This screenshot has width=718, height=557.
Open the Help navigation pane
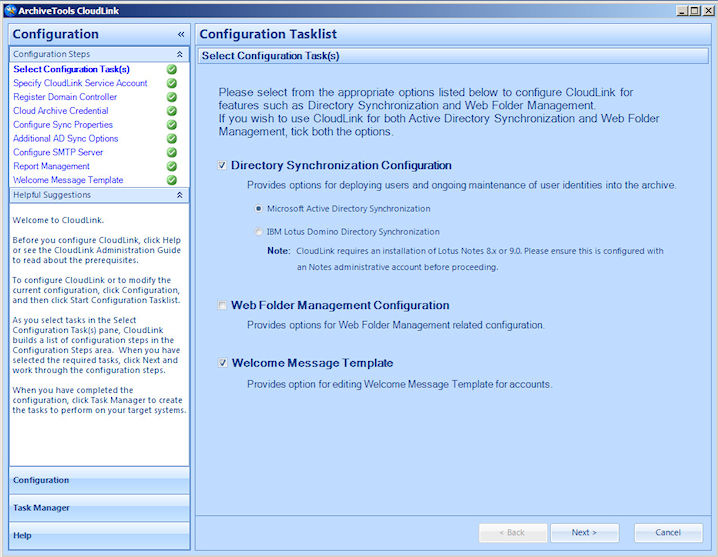pos(99,535)
